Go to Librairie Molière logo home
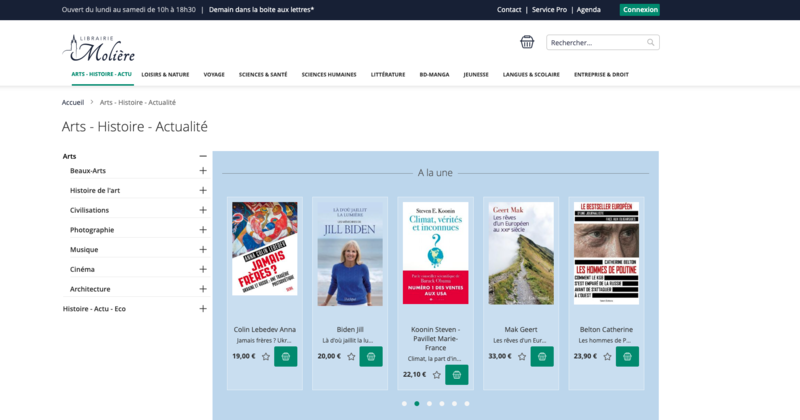This screenshot has width=800, height=420. (x=99, y=48)
